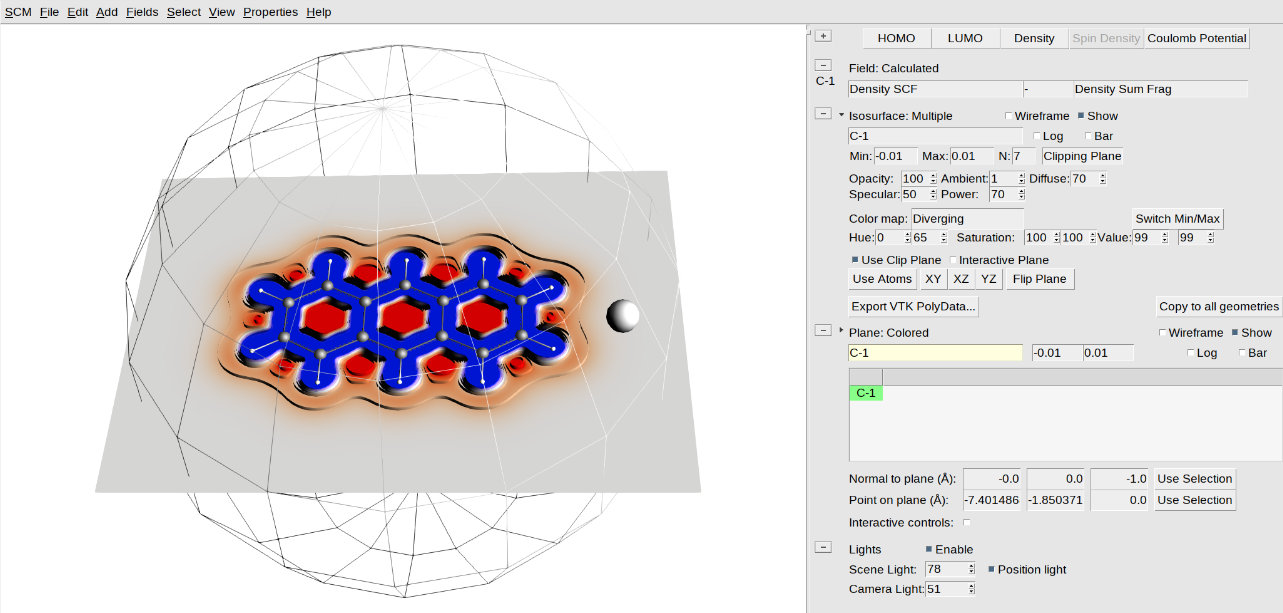This screenshot has width=1283, height=613.
Task: Click the Switch Min/Max button
Action: 1177,218
